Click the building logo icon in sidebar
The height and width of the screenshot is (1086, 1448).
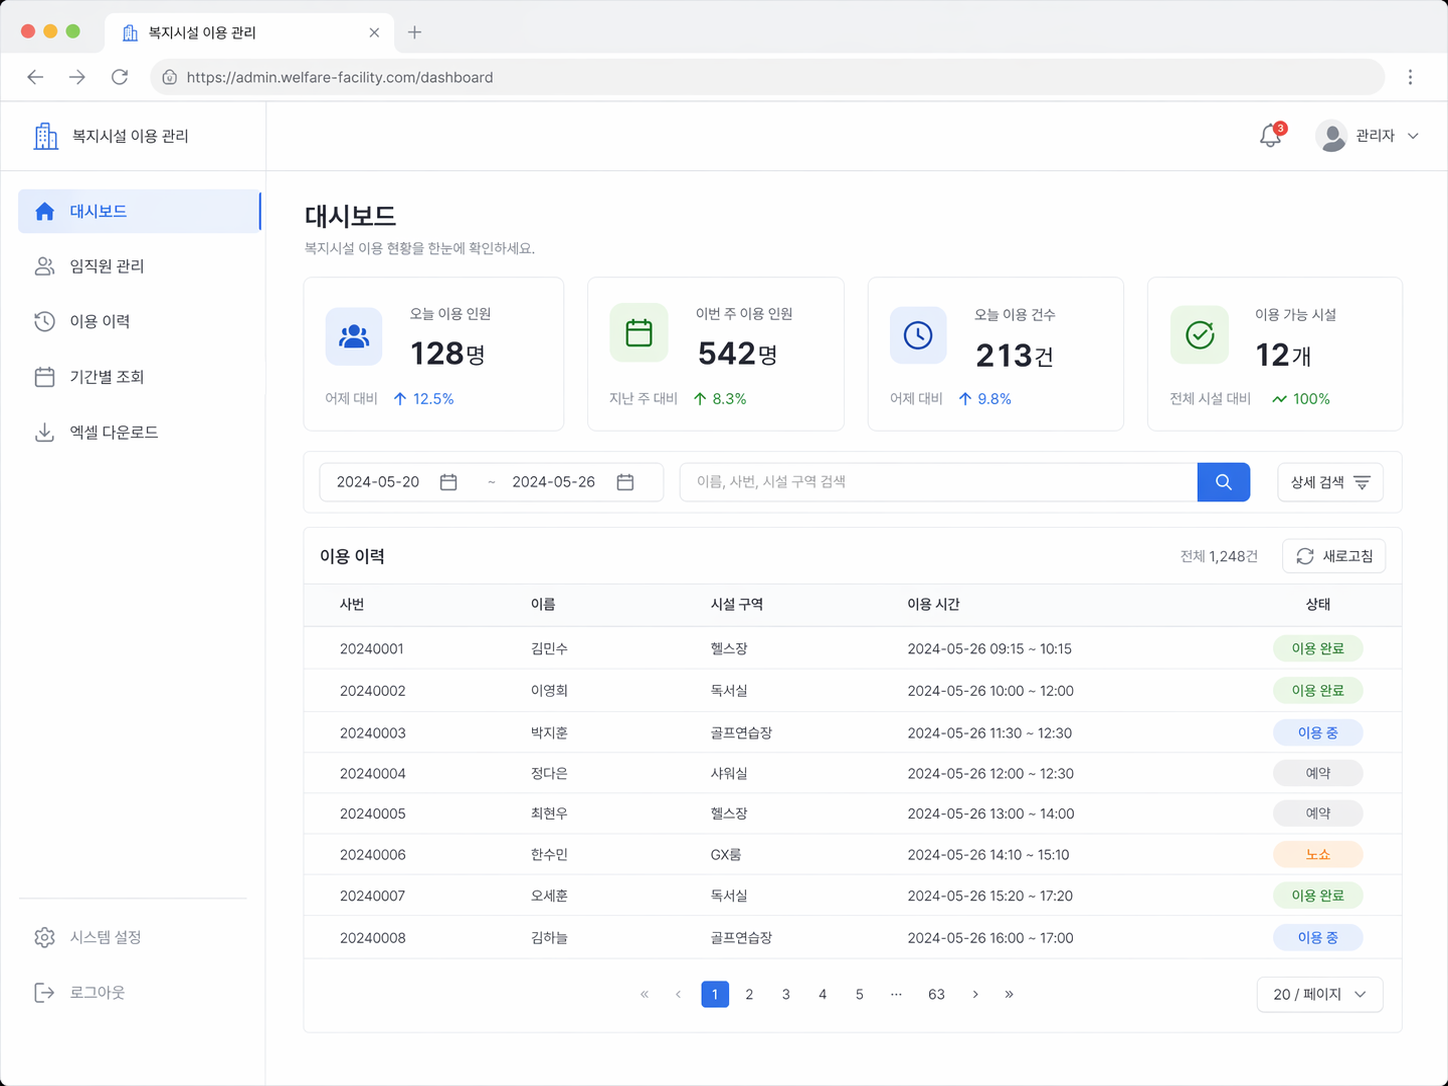pos(45,136)
